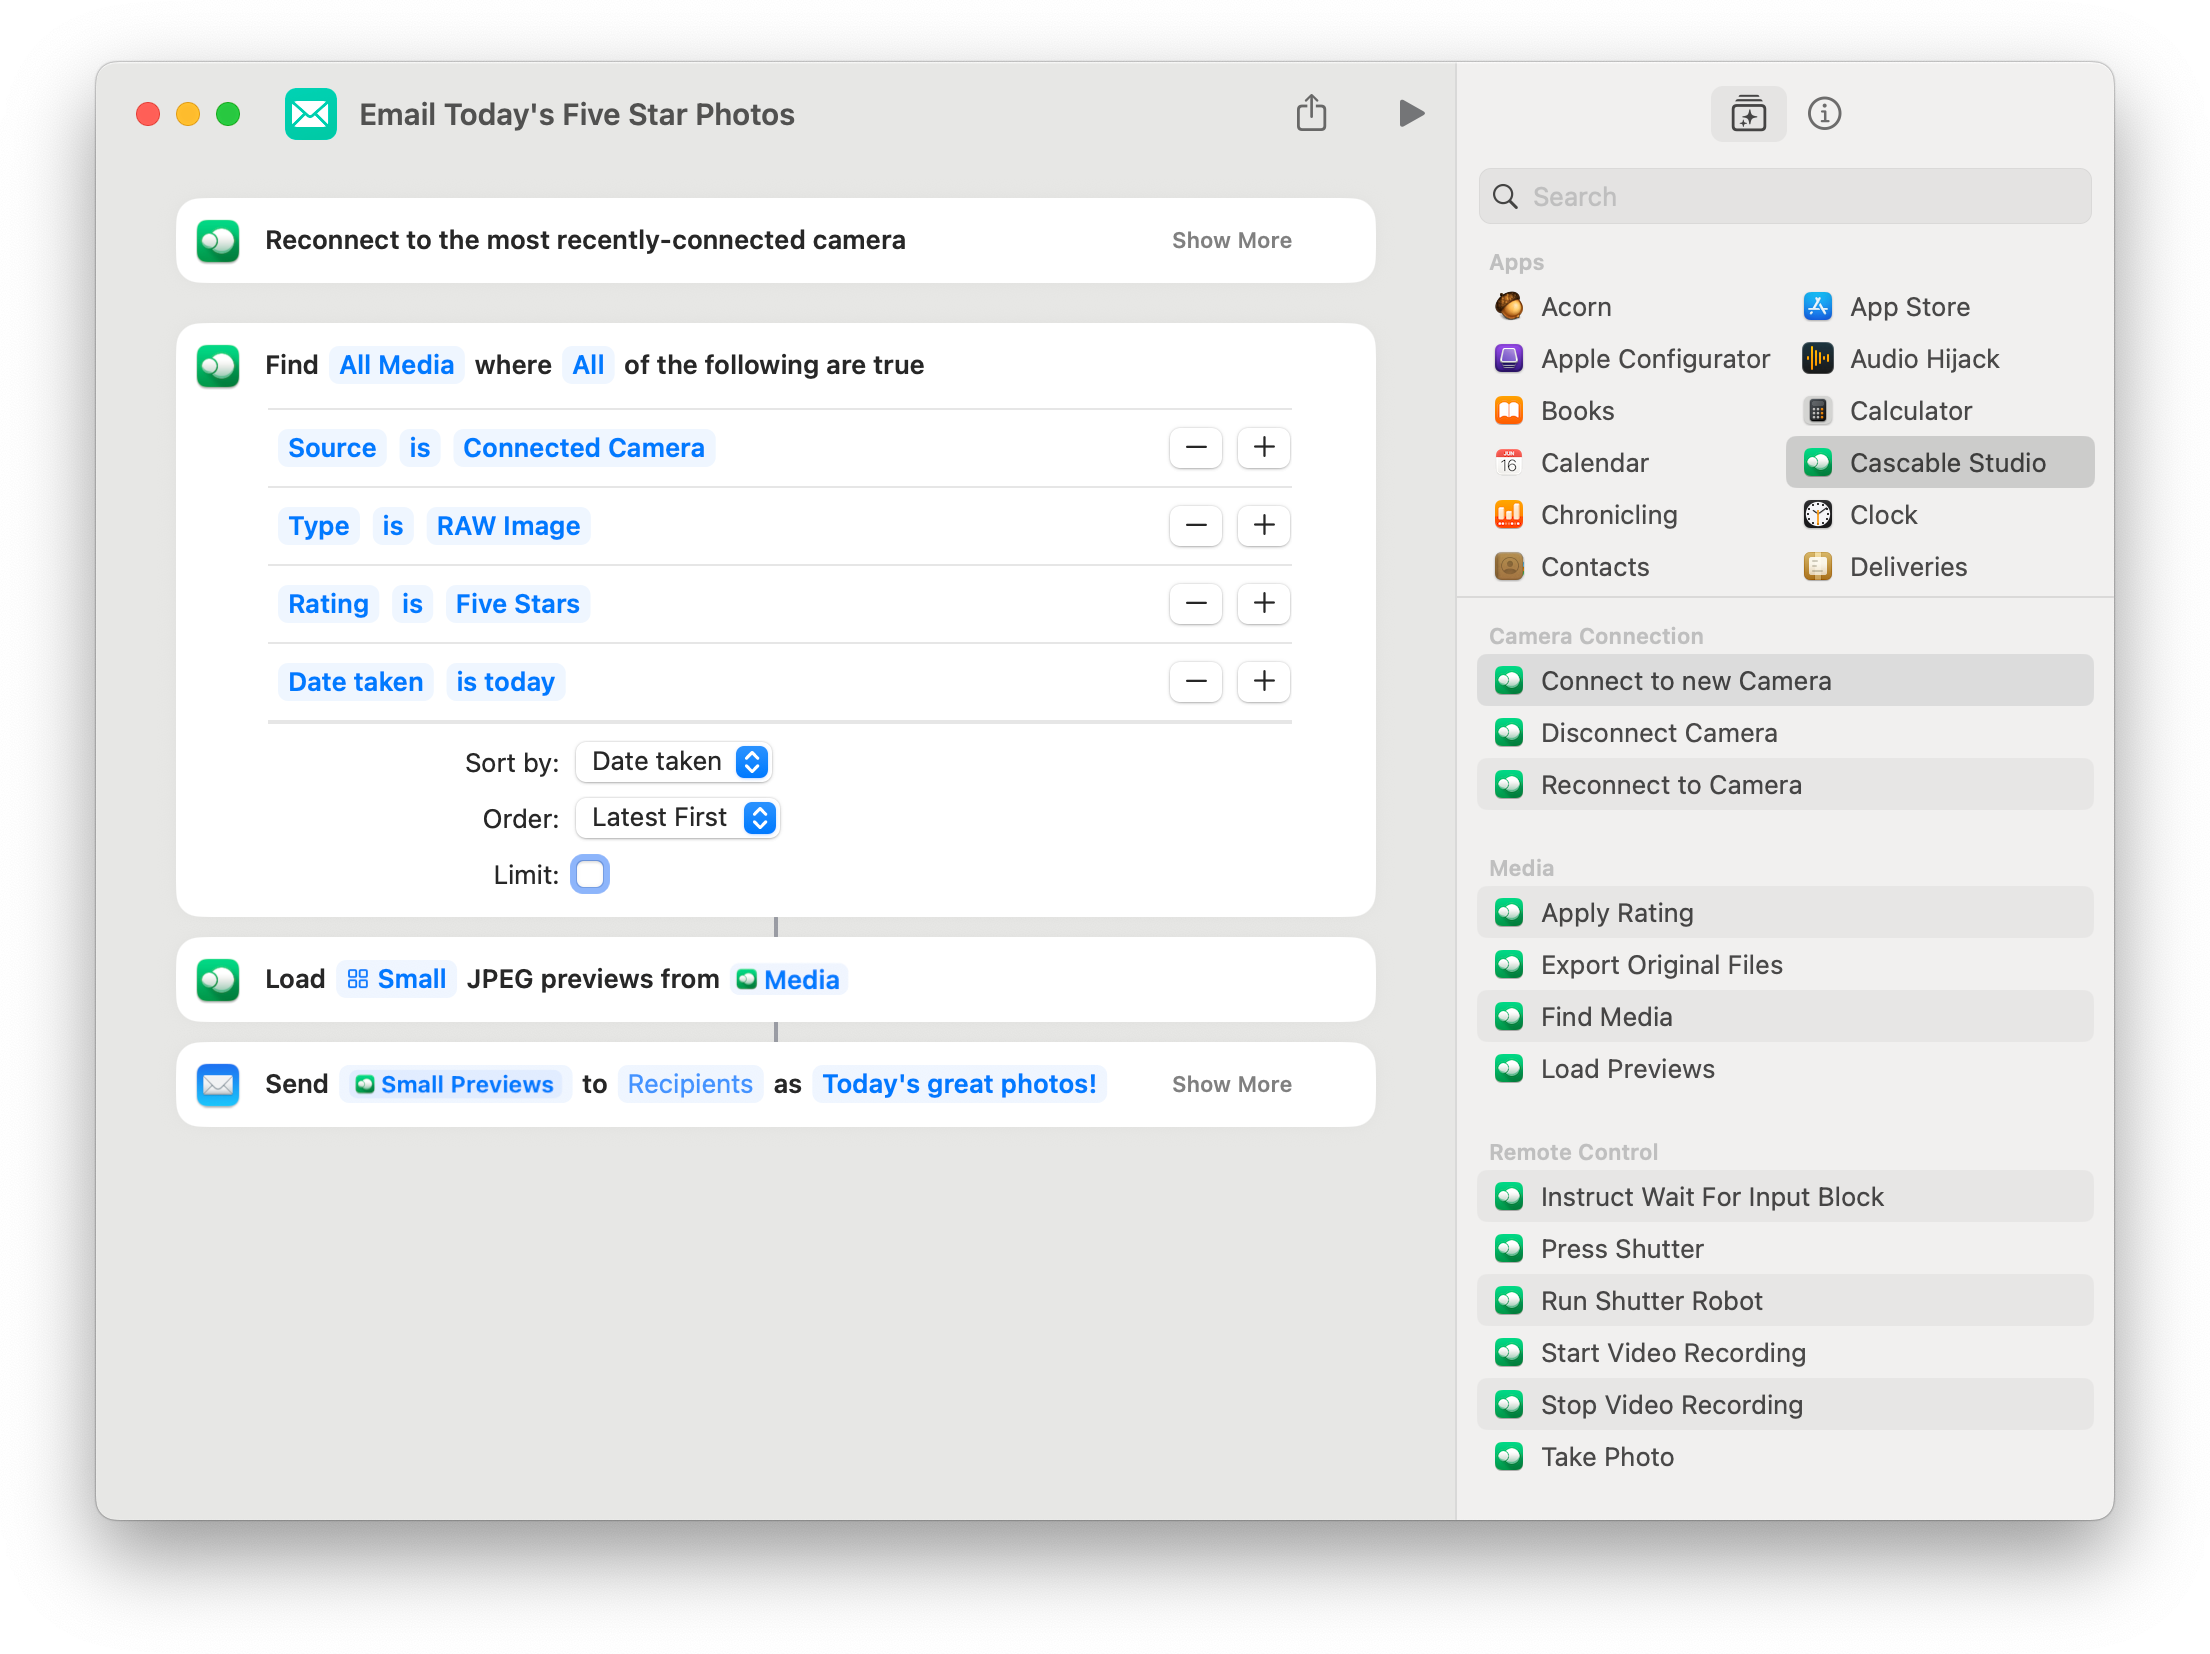Add Export Original Files action
This screenshot has height=1654, width=2210.
coord(1785,965)
